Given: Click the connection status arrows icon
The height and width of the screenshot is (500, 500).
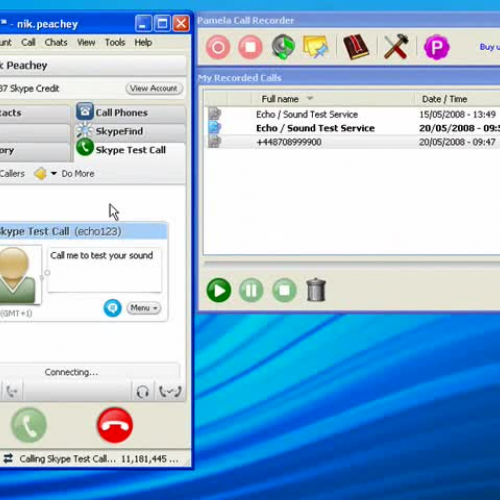Looking at the screenshot, I should point(8,459).
